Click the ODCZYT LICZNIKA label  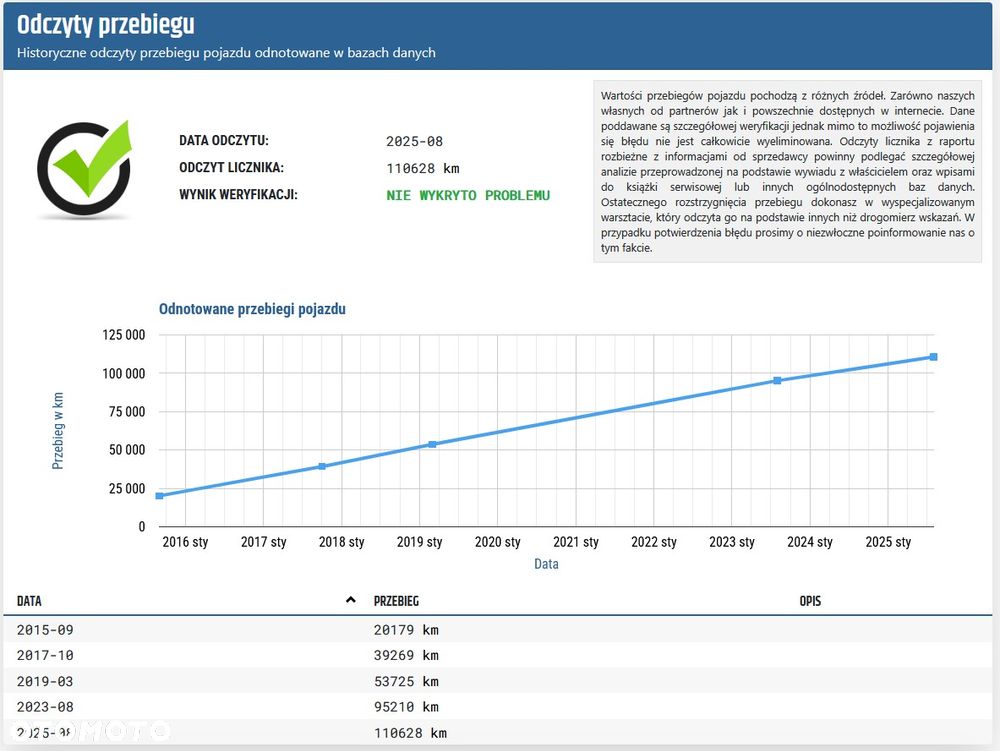232,168
